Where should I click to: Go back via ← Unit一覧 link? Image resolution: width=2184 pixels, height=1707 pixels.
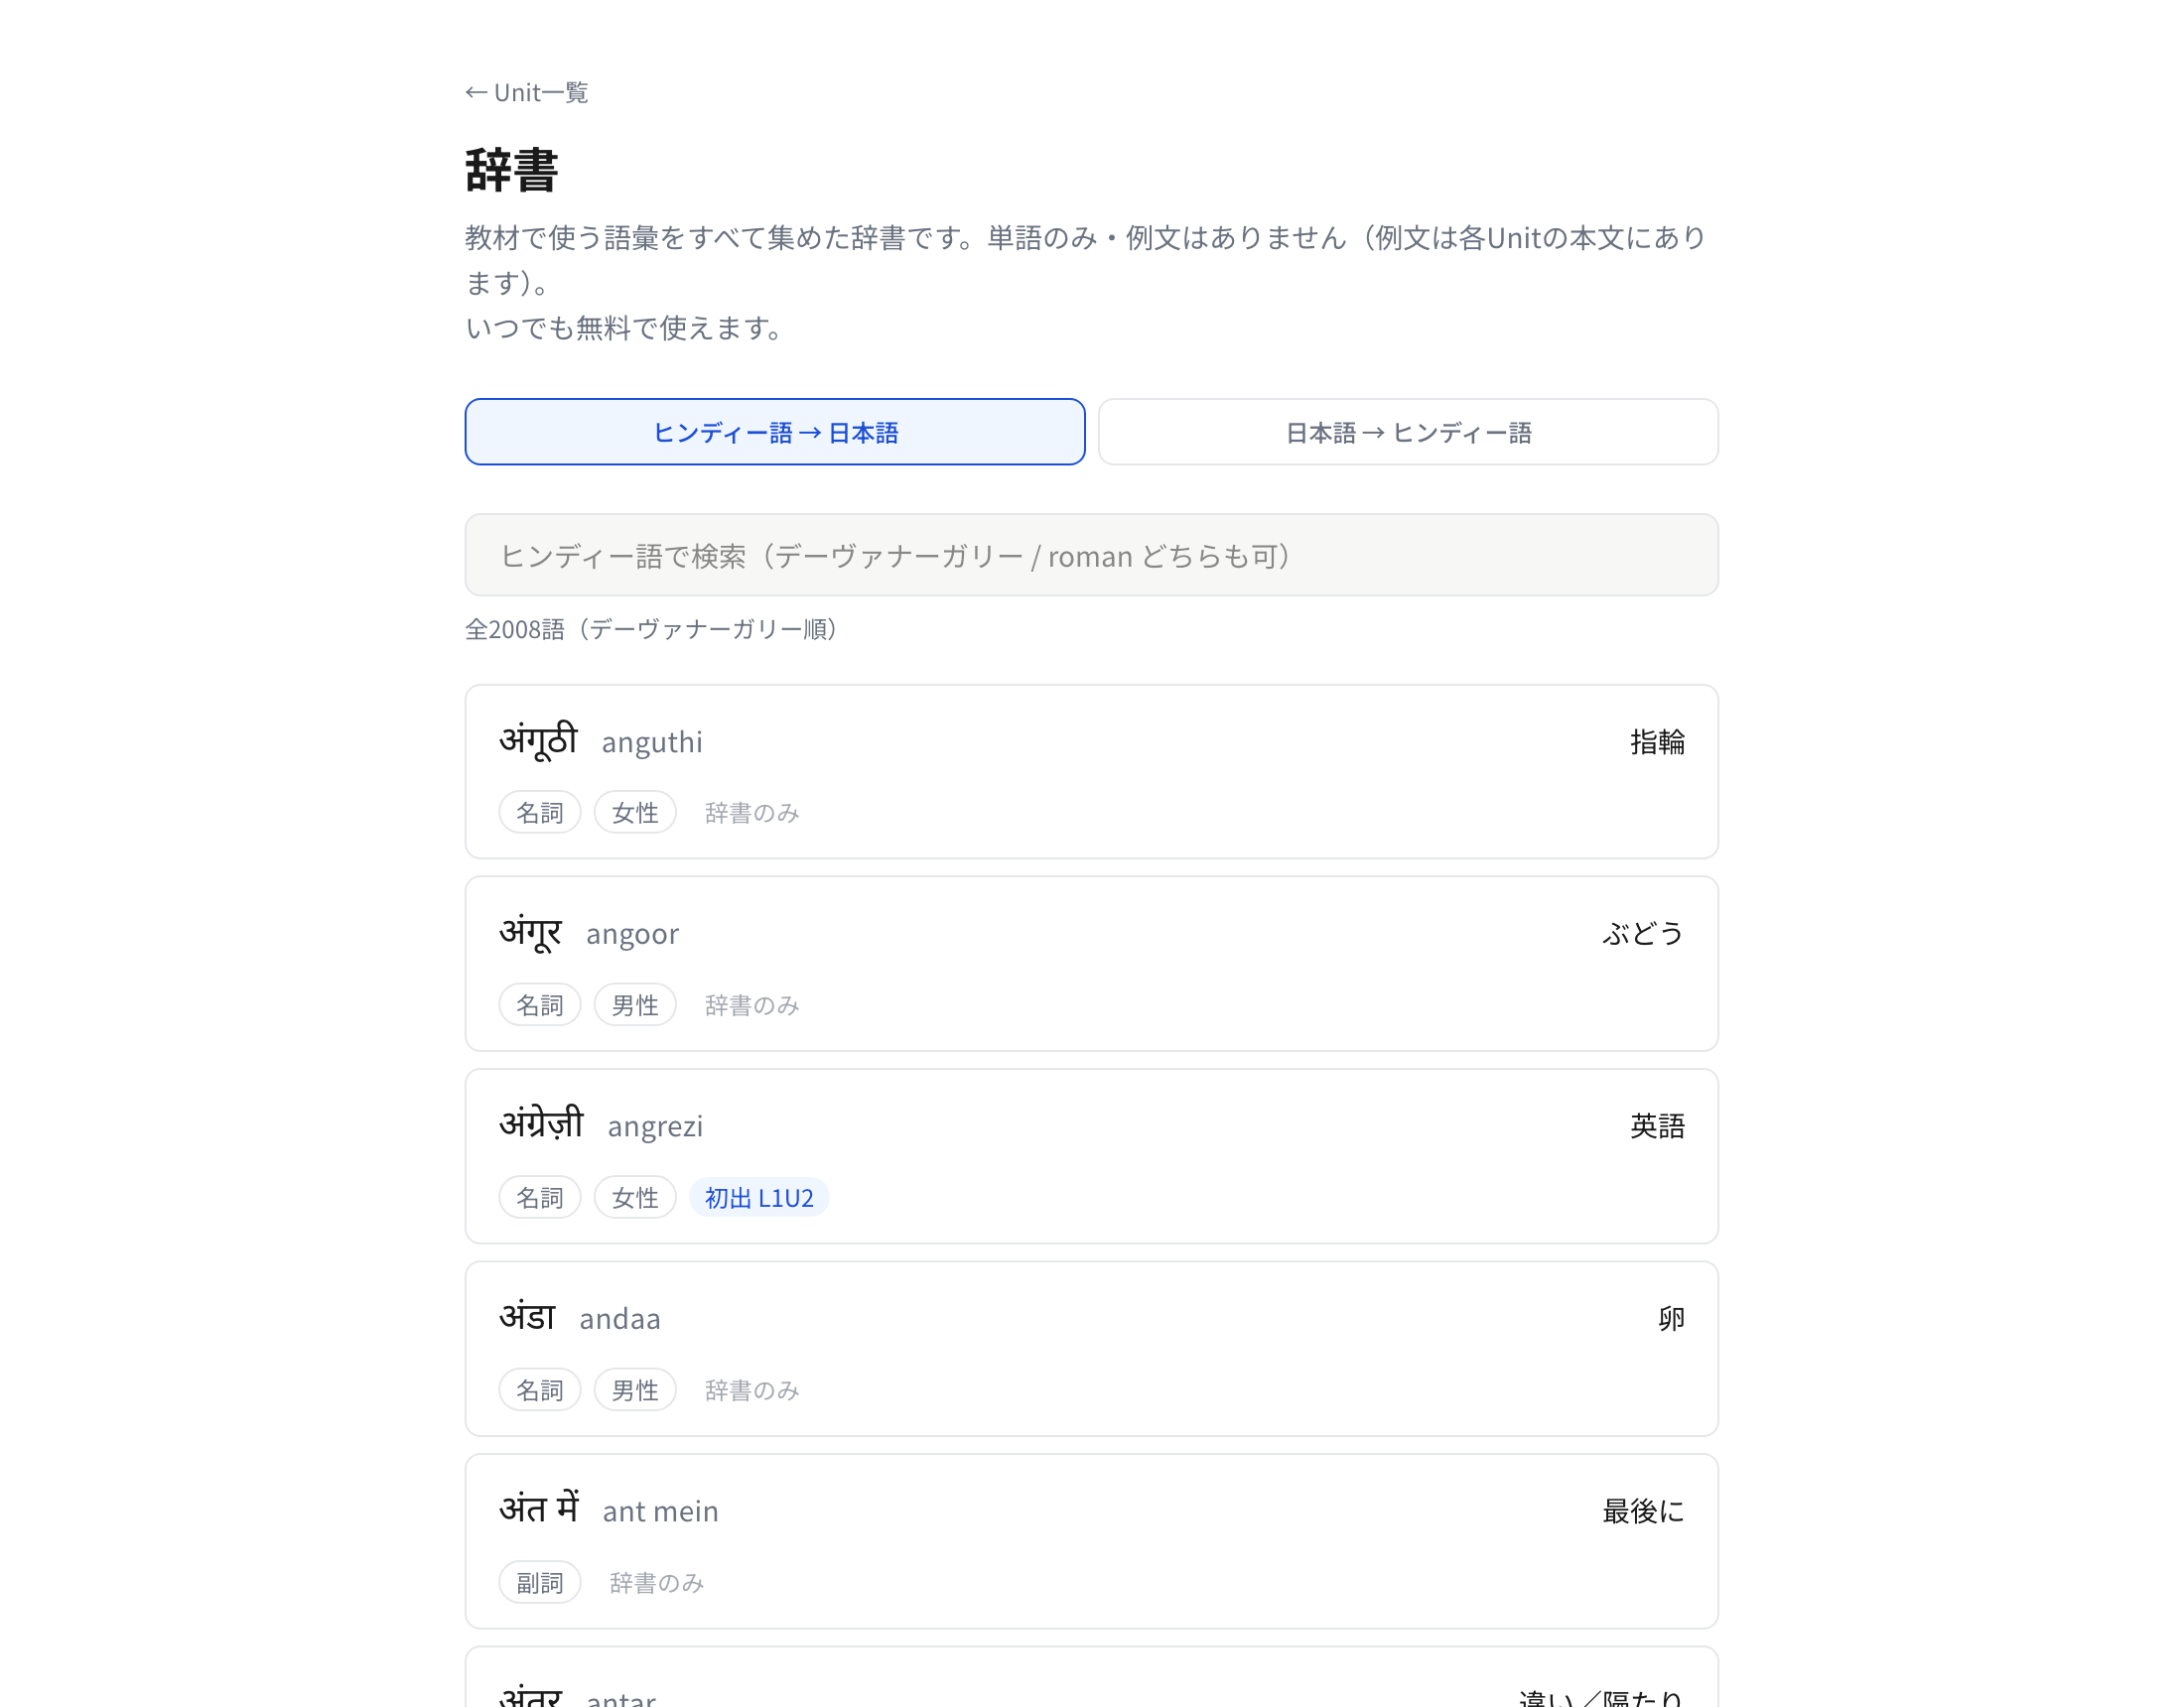526,93
